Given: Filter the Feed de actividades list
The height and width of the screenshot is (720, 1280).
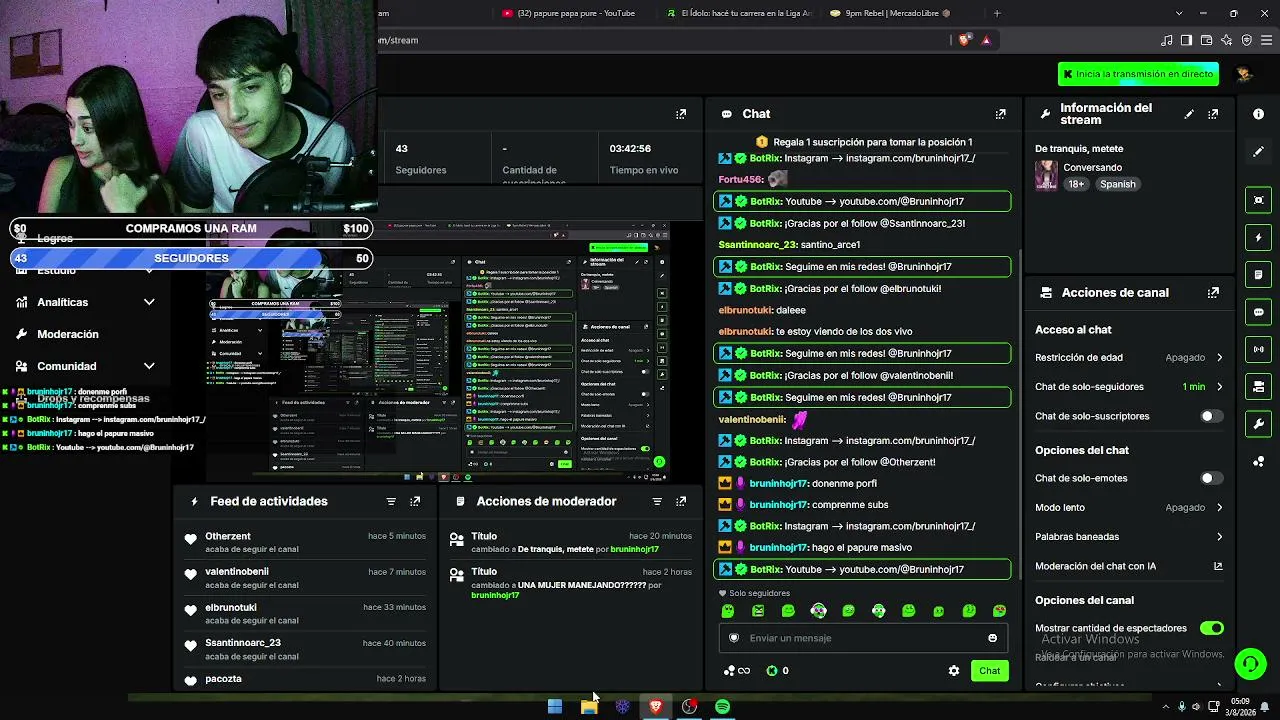Looking at the screenshot, I should tap(391, 501).
